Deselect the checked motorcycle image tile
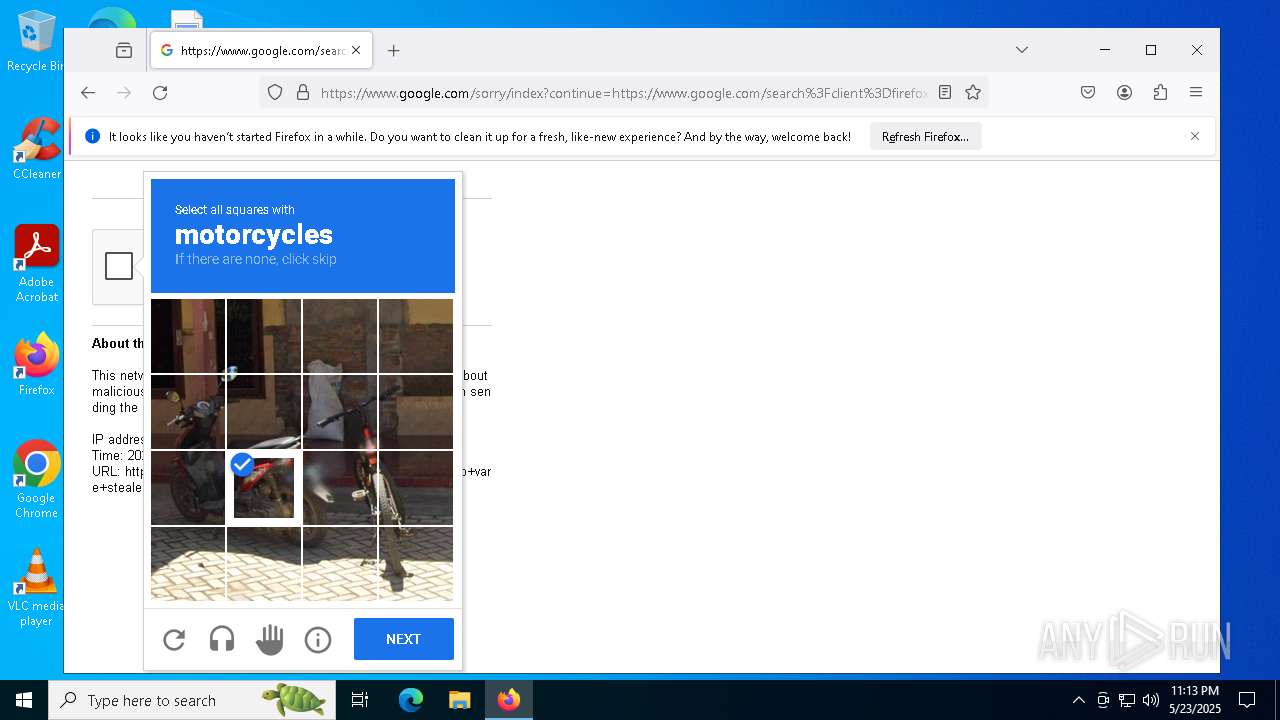The height and width of the screenshot is (720, 1280). 264,488
